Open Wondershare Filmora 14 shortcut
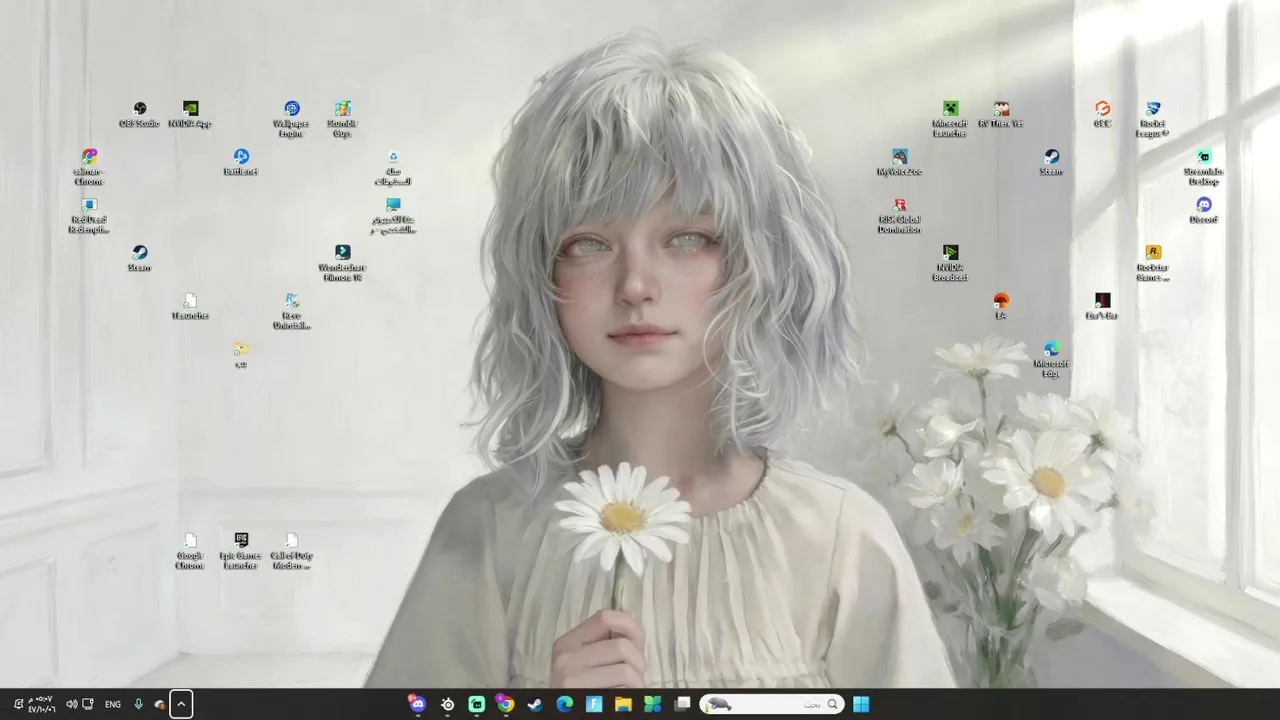This screenshot has width=1280, height=720. (342, 263)
